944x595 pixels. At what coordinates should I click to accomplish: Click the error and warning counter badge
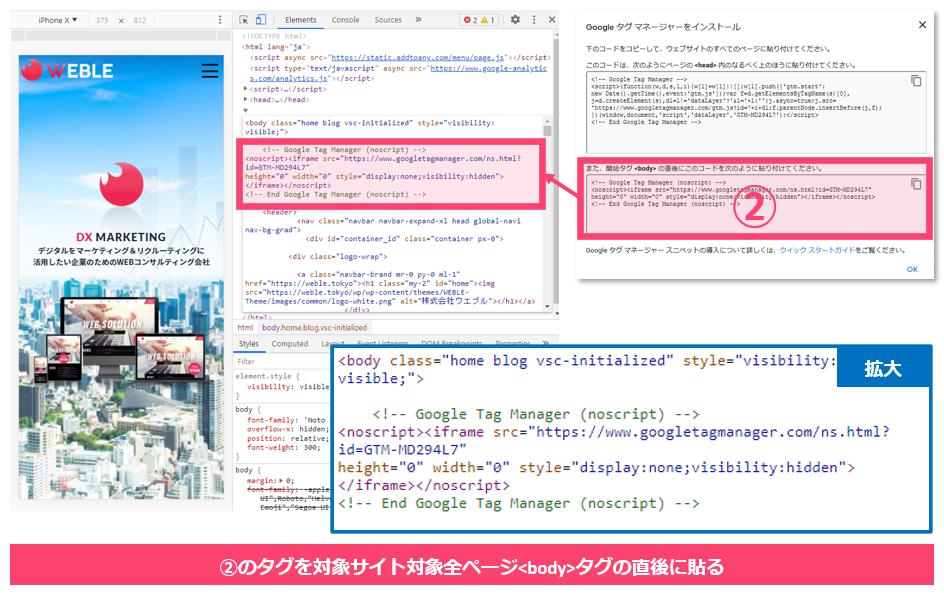479,20
